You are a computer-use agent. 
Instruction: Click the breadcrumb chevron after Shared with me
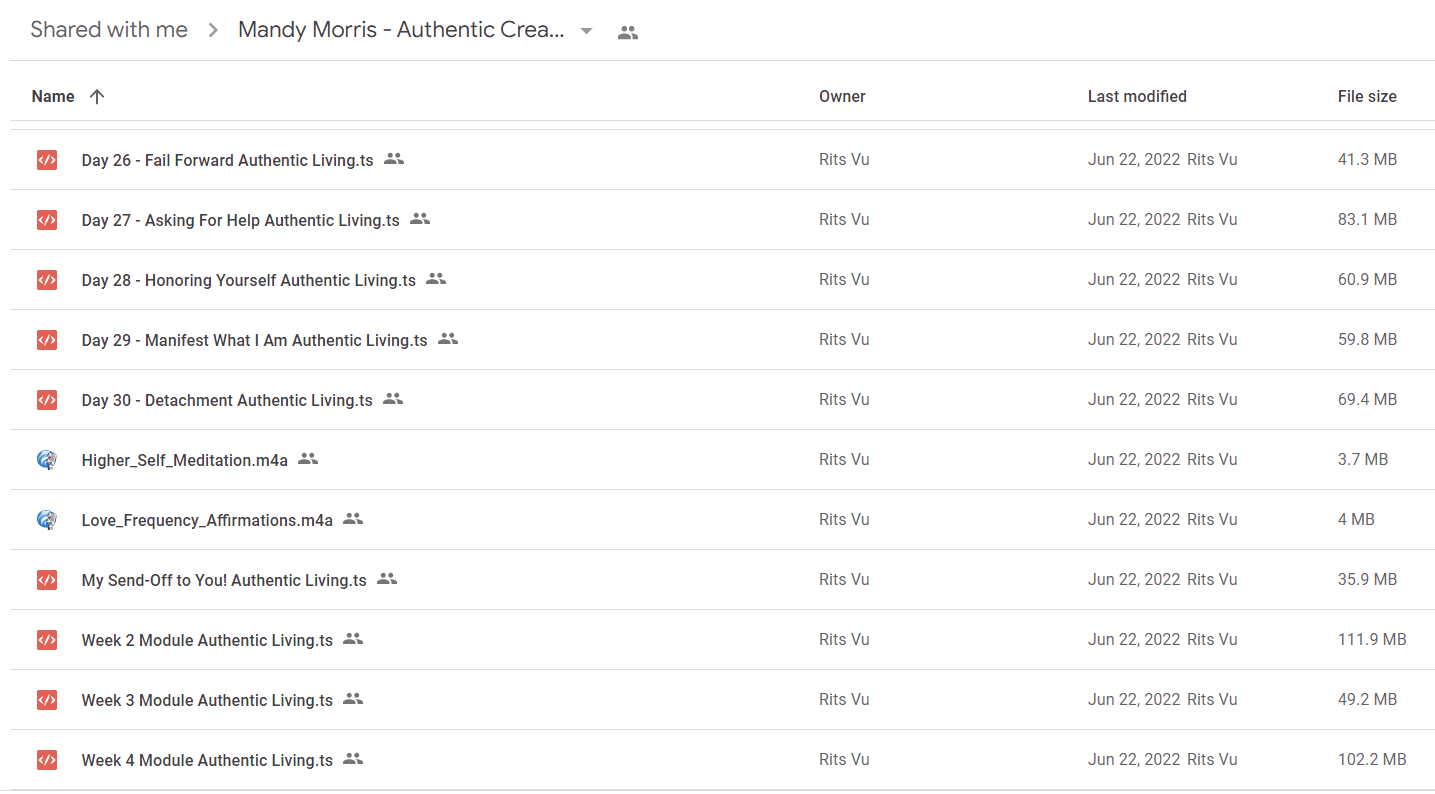(x=213, y=31)
